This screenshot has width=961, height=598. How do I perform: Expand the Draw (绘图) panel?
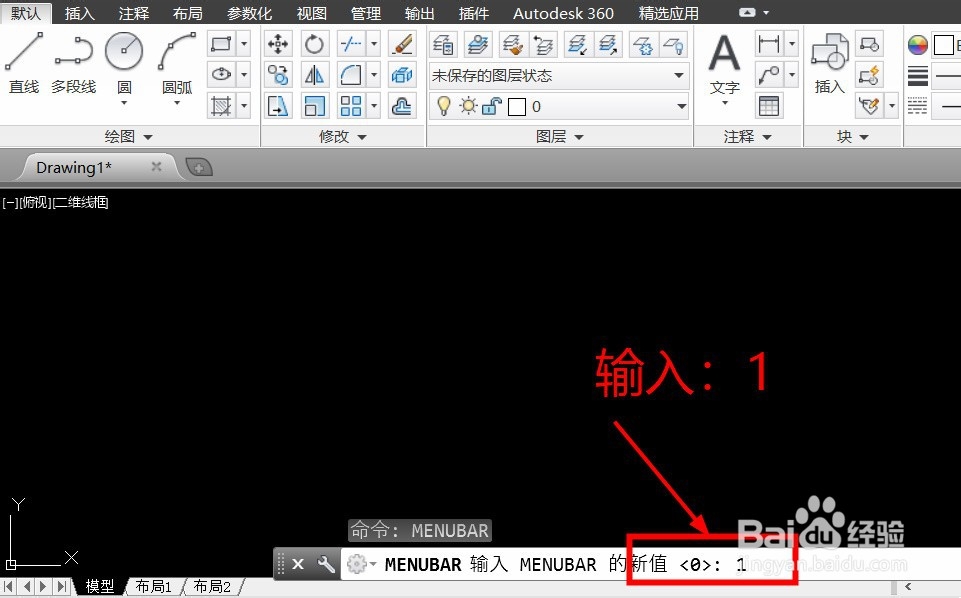[128, 137]
